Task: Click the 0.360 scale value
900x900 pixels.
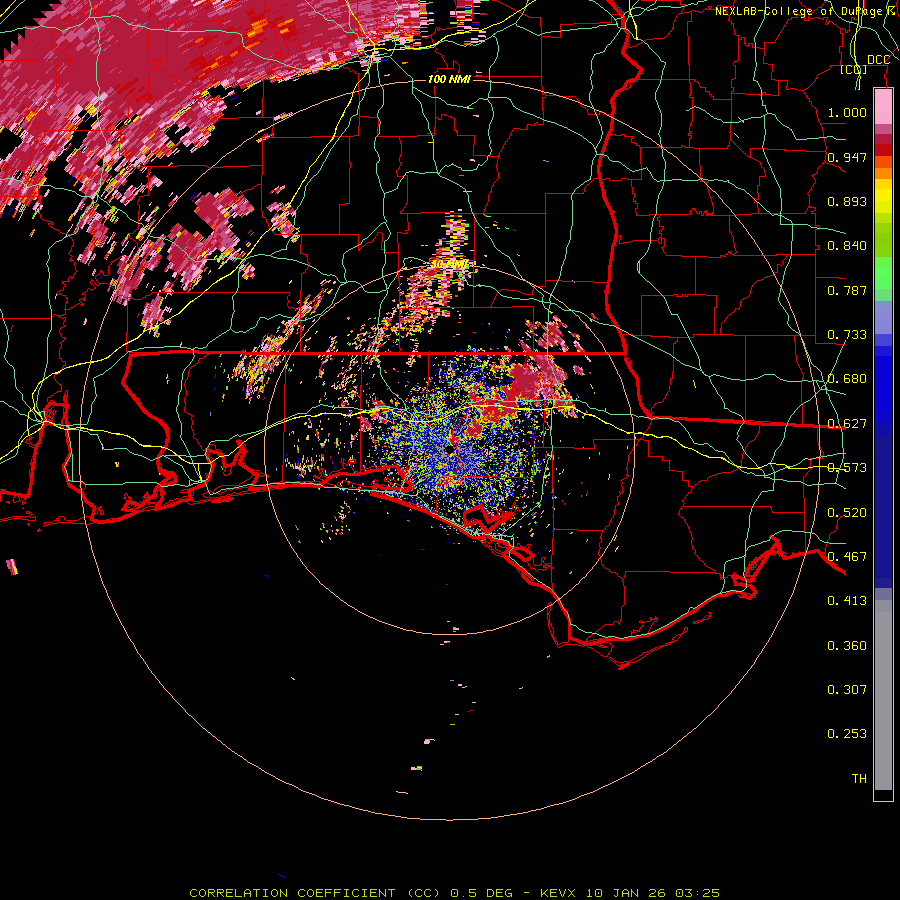Action: tap(847, 646)
